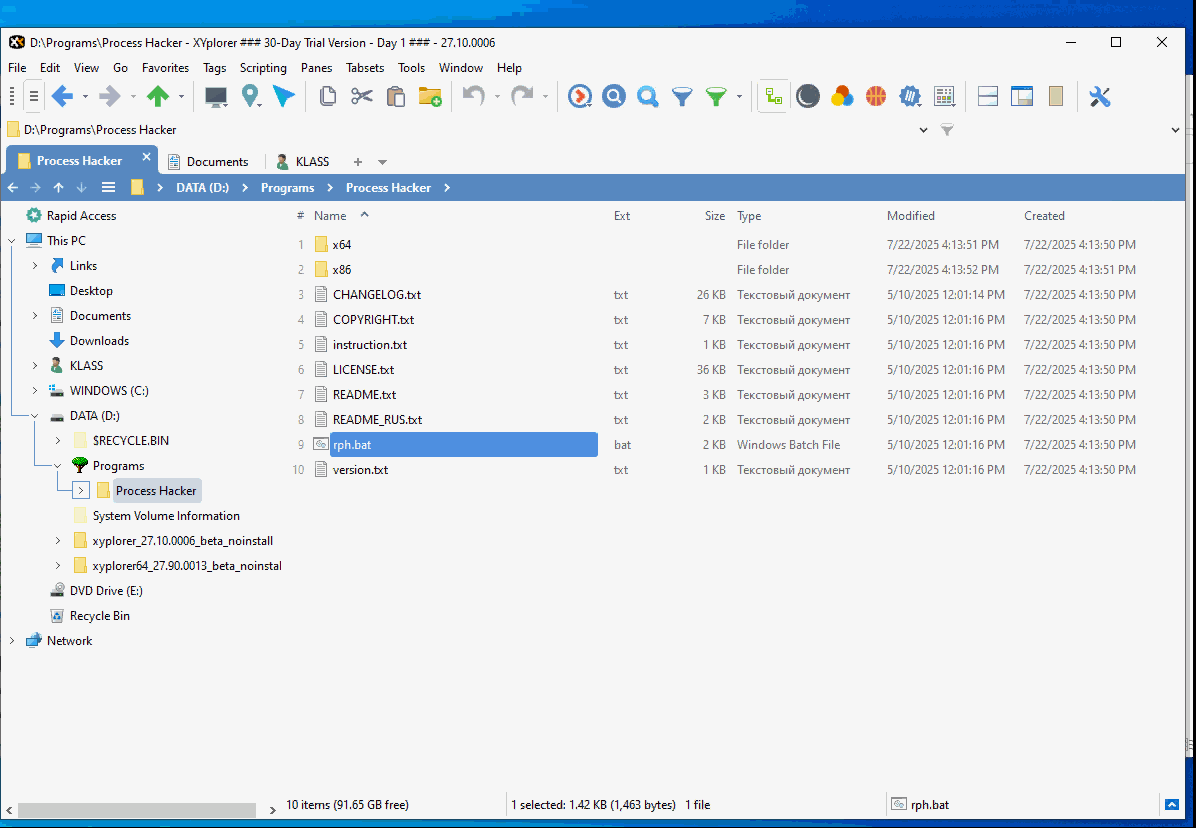Viewport: 1196px width, 828px height.
Task: Open Configuration with the wrench icon
Action: (x=1100, y=97)
